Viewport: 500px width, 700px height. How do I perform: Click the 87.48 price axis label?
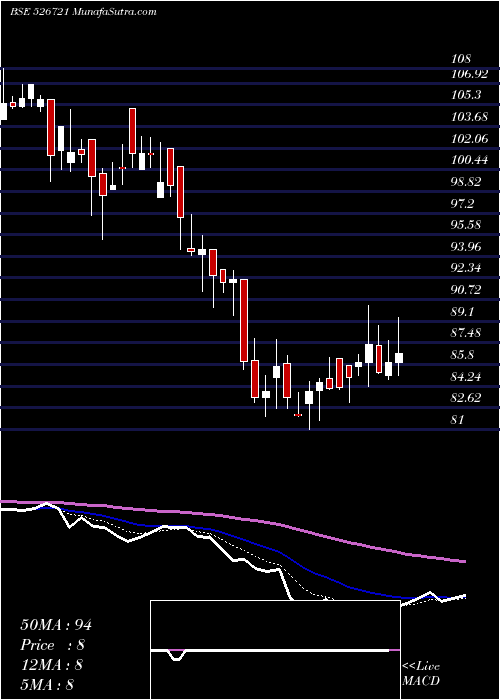point(468,333)
